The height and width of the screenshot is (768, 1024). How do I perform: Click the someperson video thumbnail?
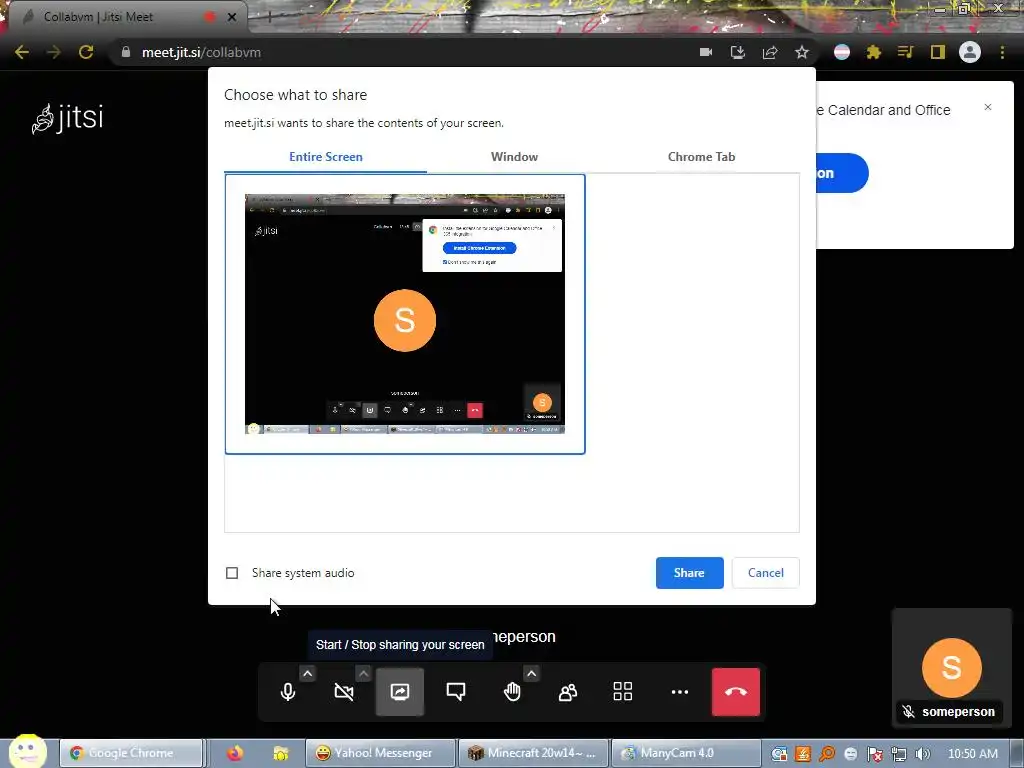click(x=952, y=667)
